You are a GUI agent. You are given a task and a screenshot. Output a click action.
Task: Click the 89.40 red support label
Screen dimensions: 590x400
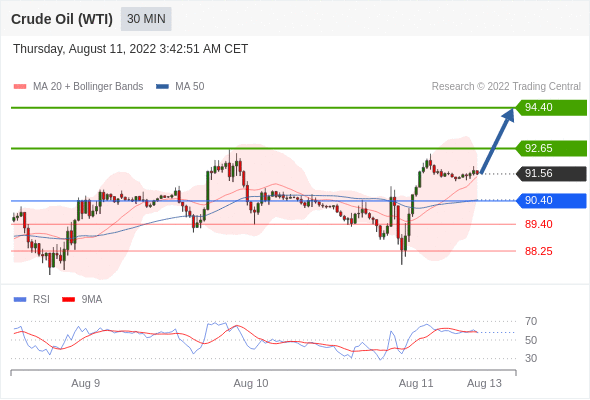click(538, 224)
